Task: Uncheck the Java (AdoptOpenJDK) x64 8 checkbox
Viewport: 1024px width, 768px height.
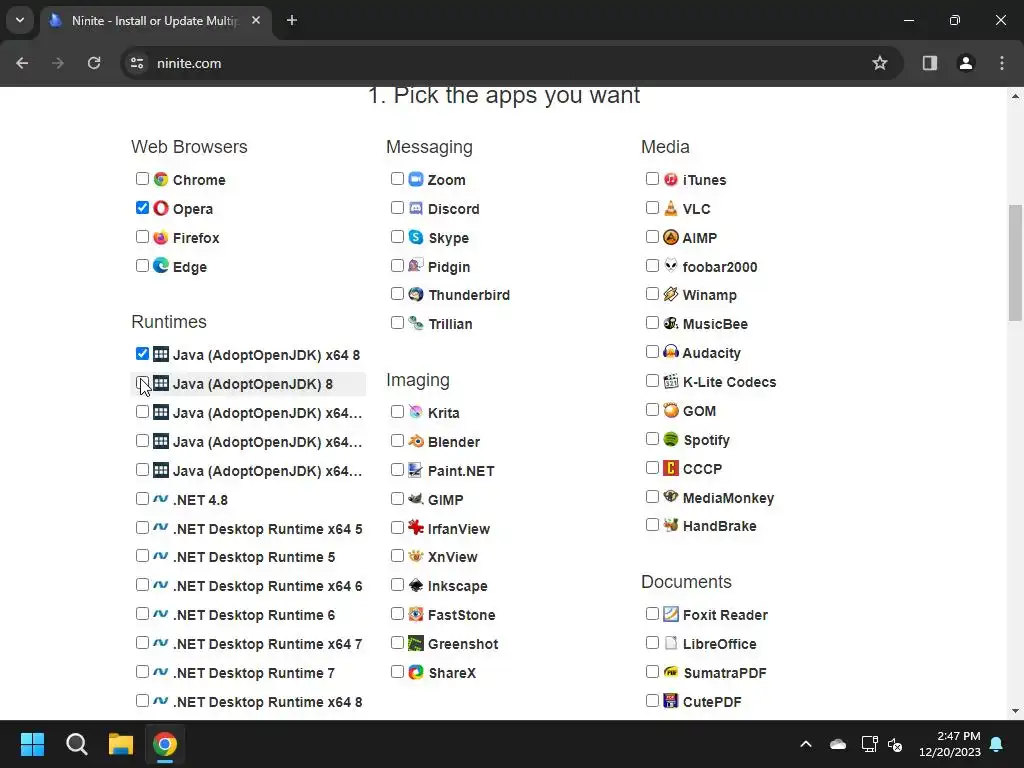Action: coord(142,354)
